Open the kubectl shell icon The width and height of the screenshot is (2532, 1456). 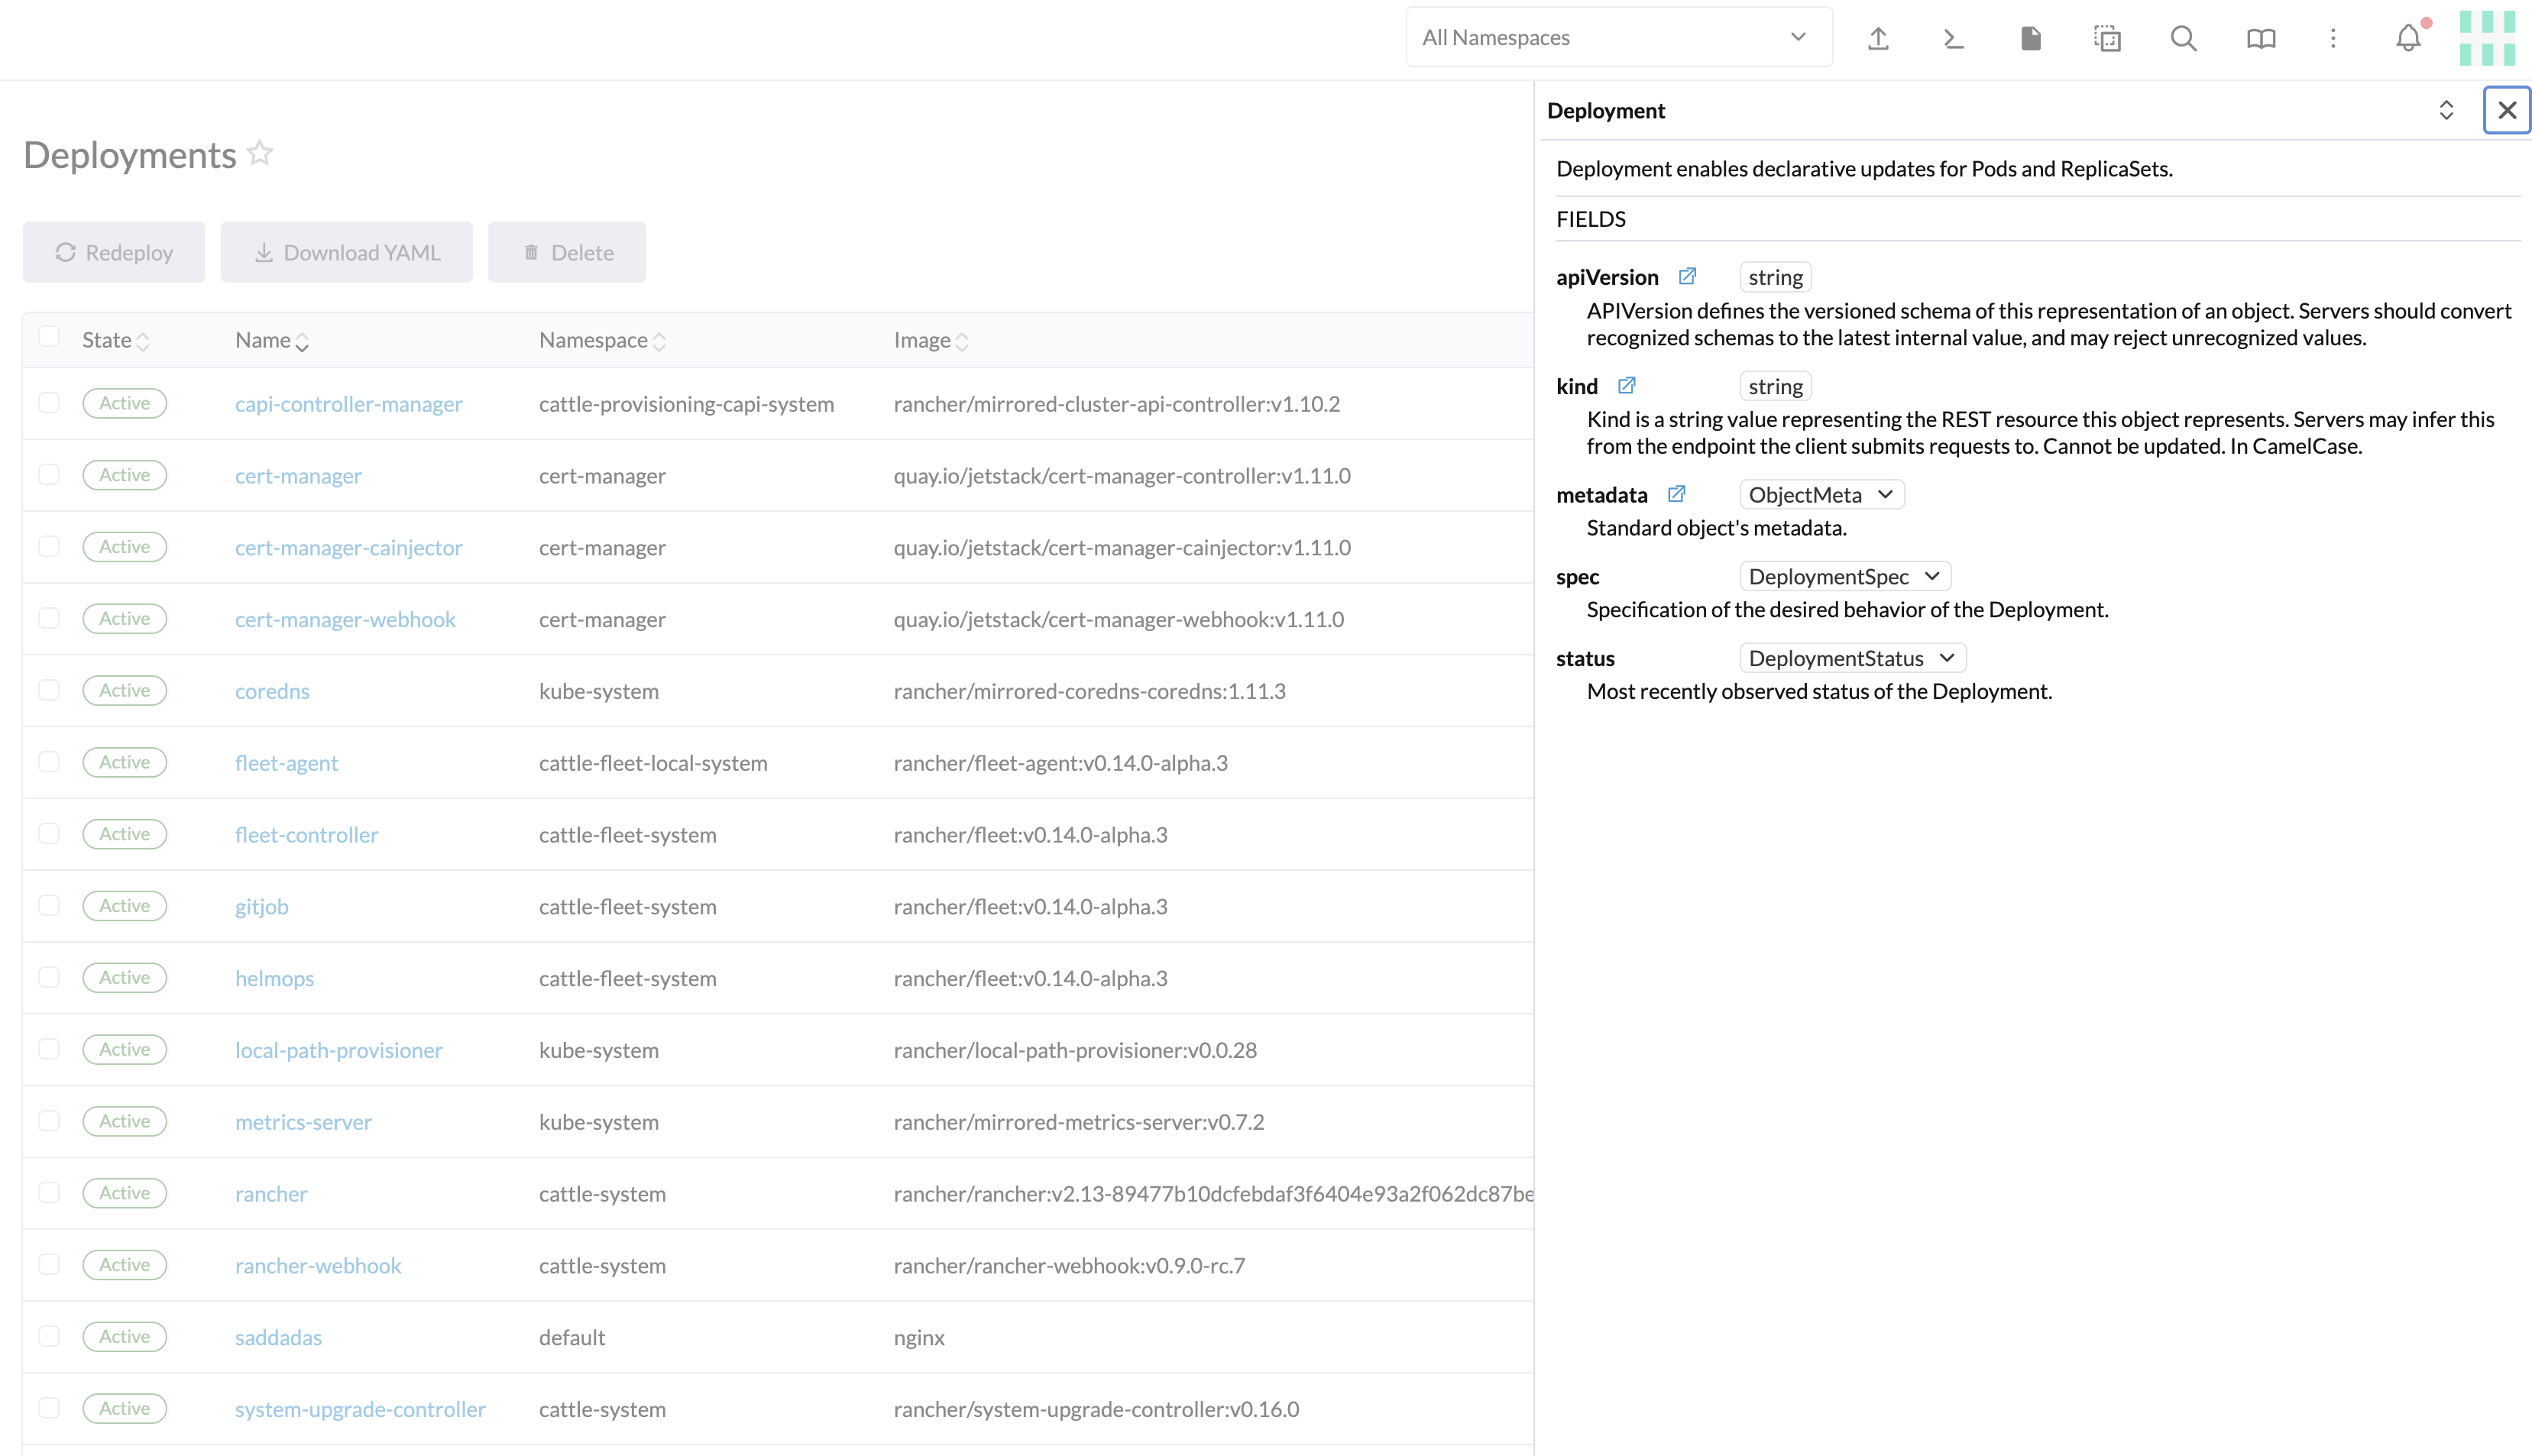(x=1953, y=38)
